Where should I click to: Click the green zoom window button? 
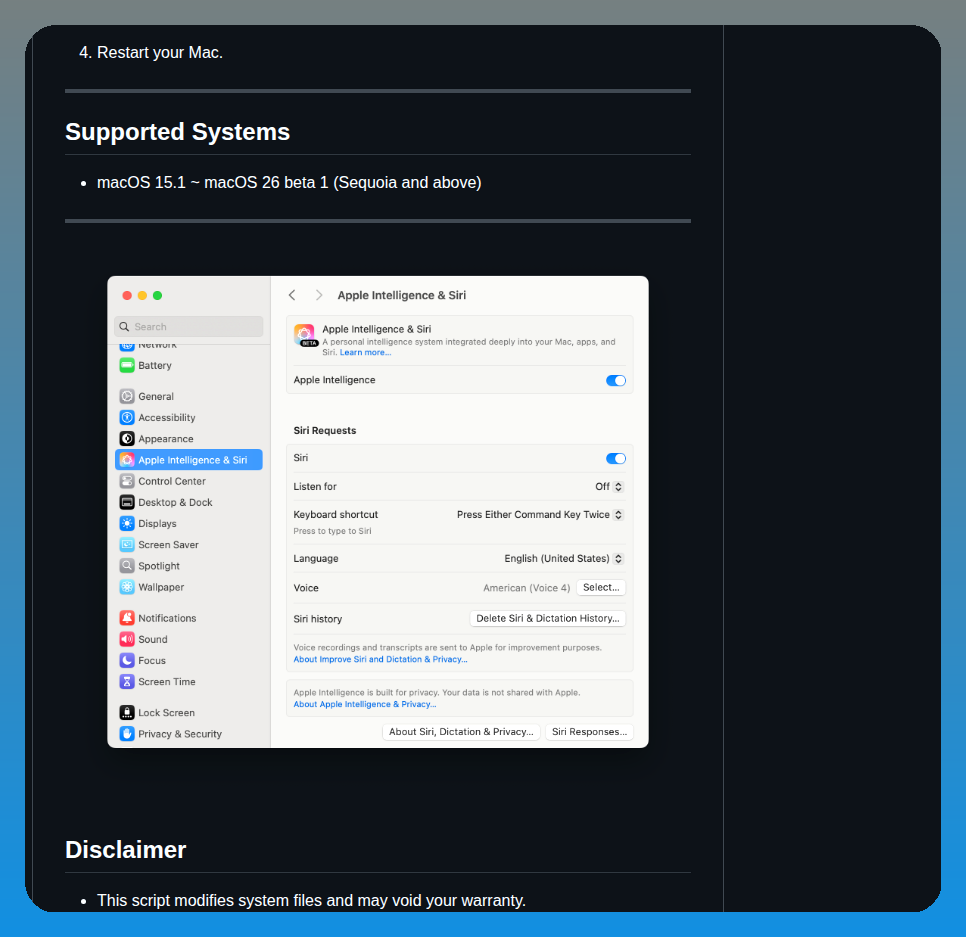pyautogui.click(x=158, y=296)
